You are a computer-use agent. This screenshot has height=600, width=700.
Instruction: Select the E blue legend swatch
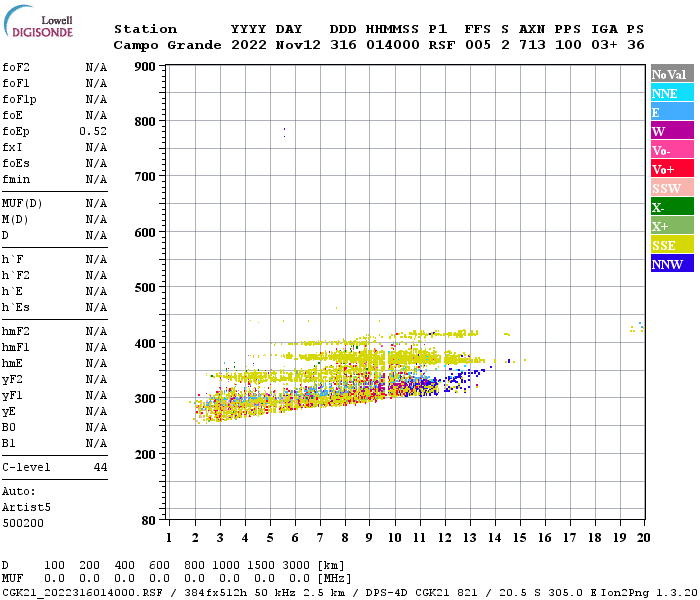pos(672,112)
